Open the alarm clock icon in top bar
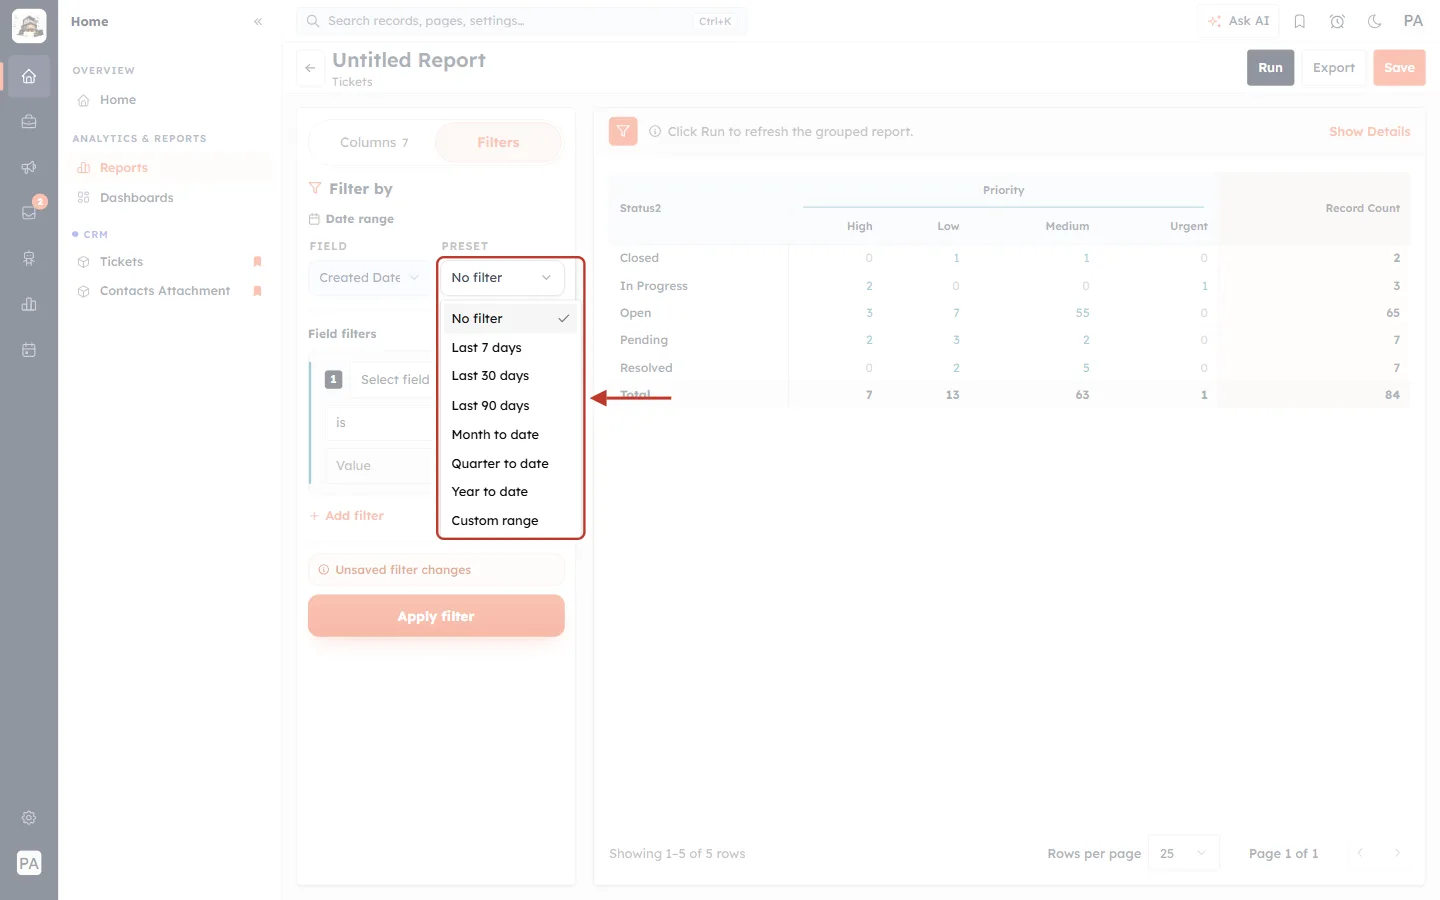This screenshot has height=900, width=1440. point(1337,21)
